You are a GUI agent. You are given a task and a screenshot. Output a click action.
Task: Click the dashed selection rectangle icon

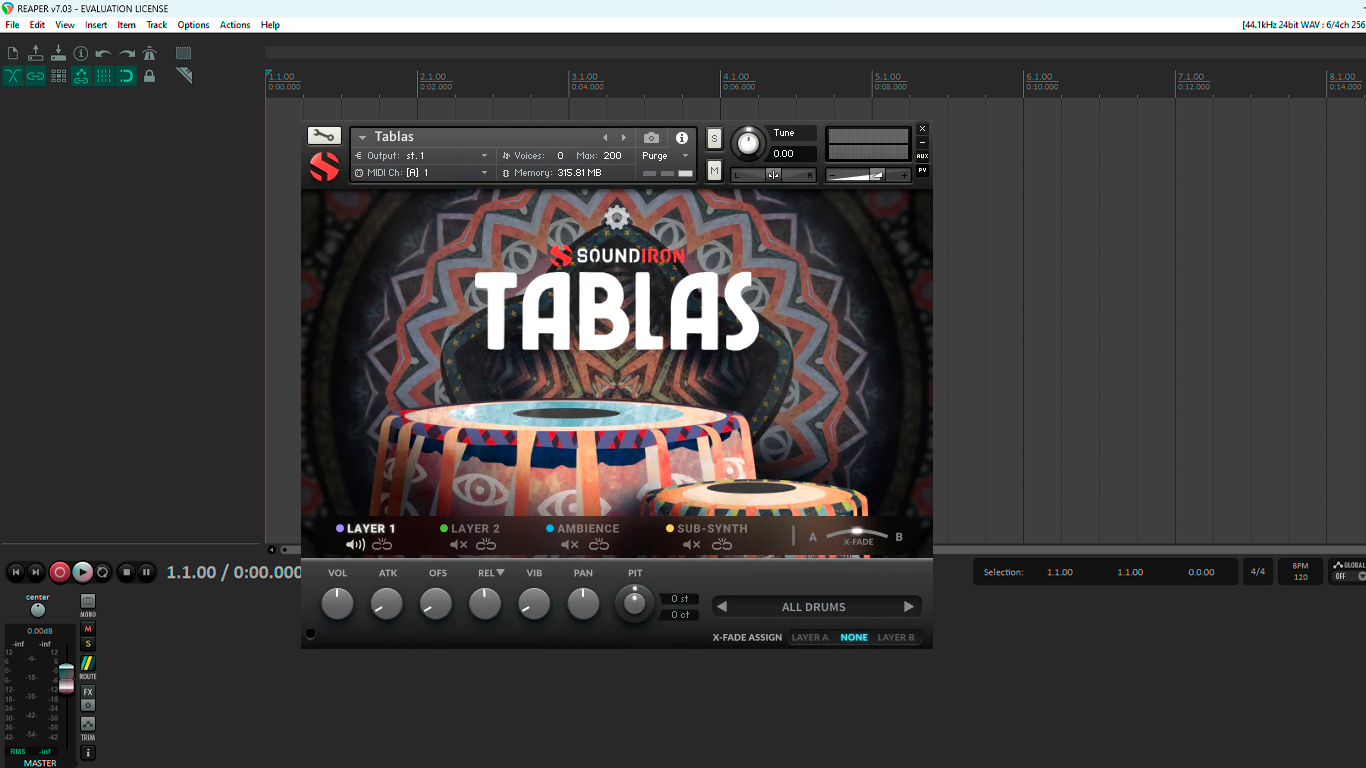point(184,53)
